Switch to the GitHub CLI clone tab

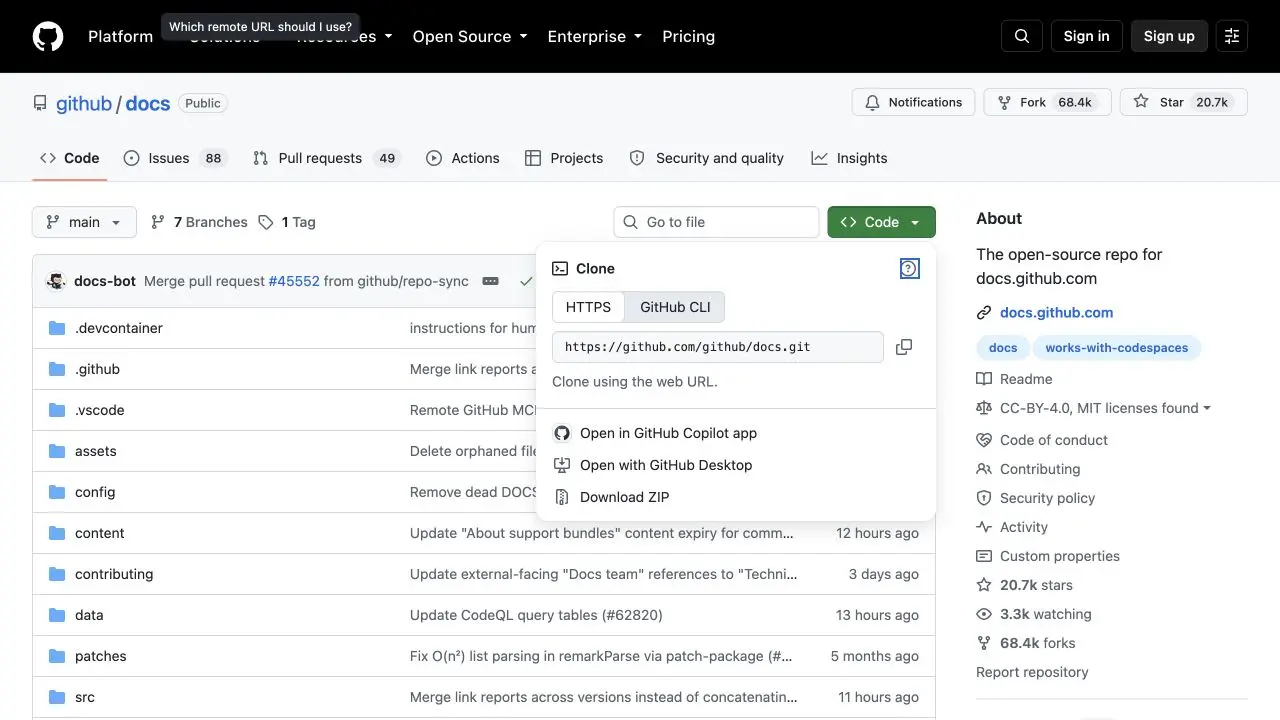click(x=675, y=307)
